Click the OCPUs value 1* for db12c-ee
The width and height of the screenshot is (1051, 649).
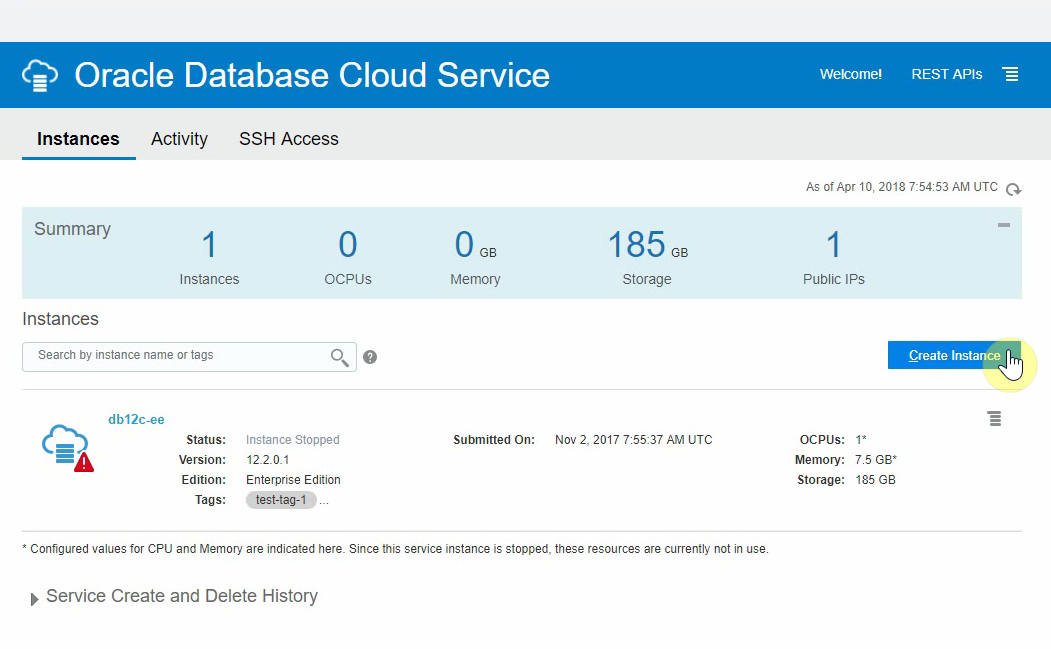[861, 440]
